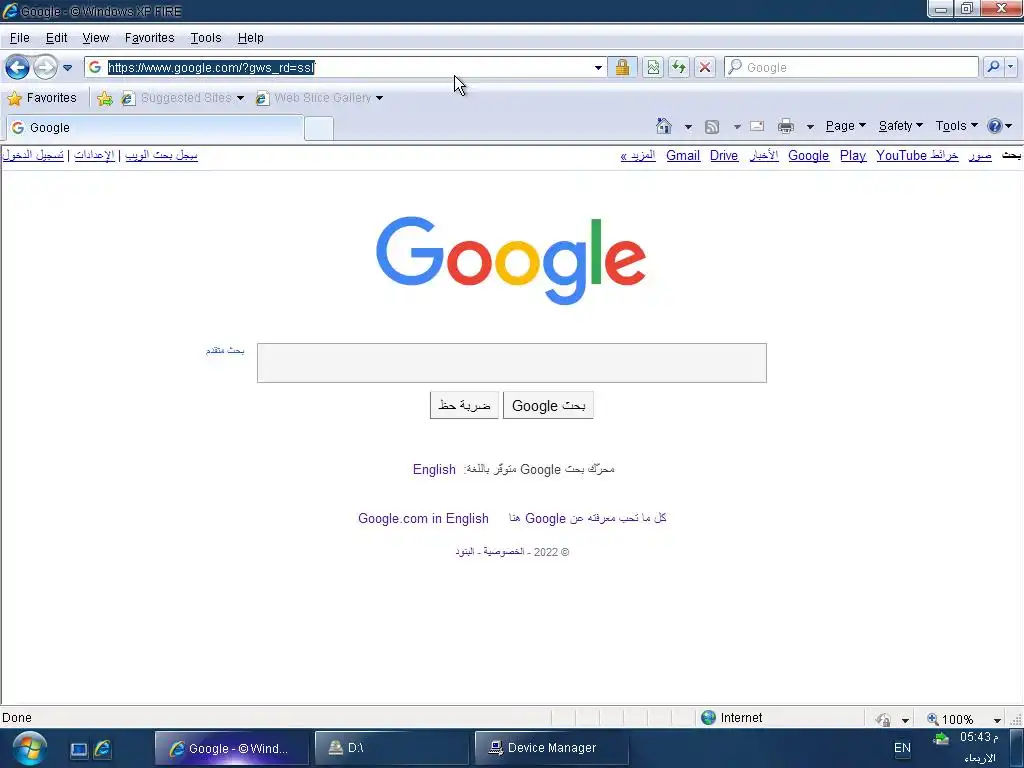Open the Help menu
The height and width of the screenshot is (768, 1024).
(x=250, y=38)
